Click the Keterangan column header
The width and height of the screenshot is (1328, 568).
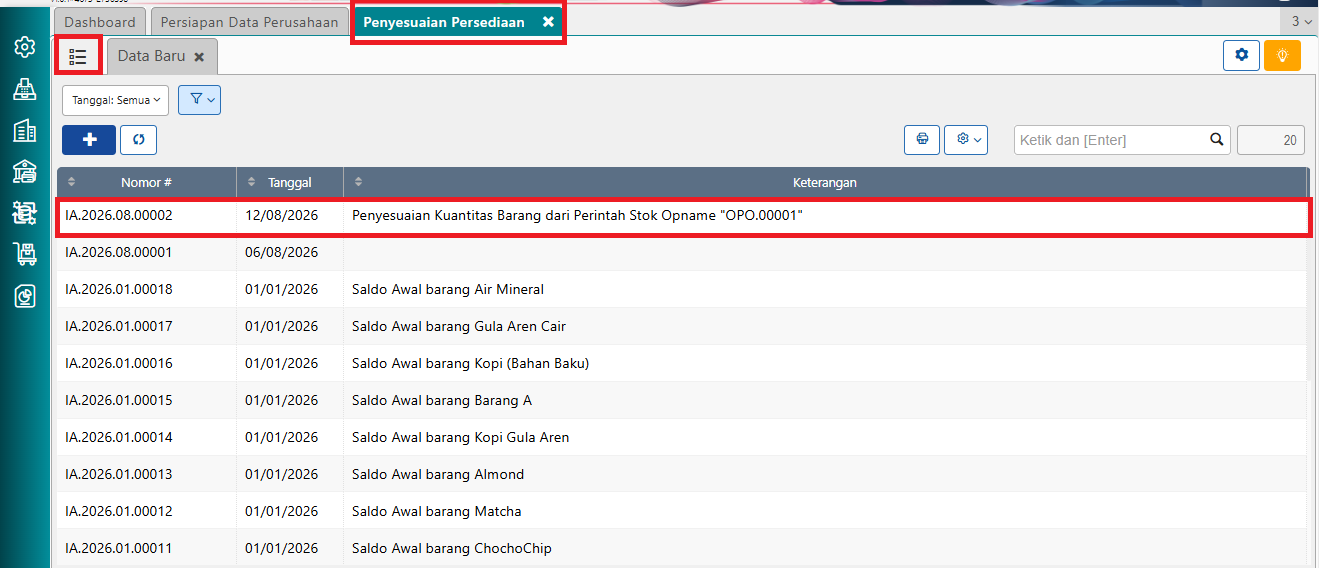point(825,182)
